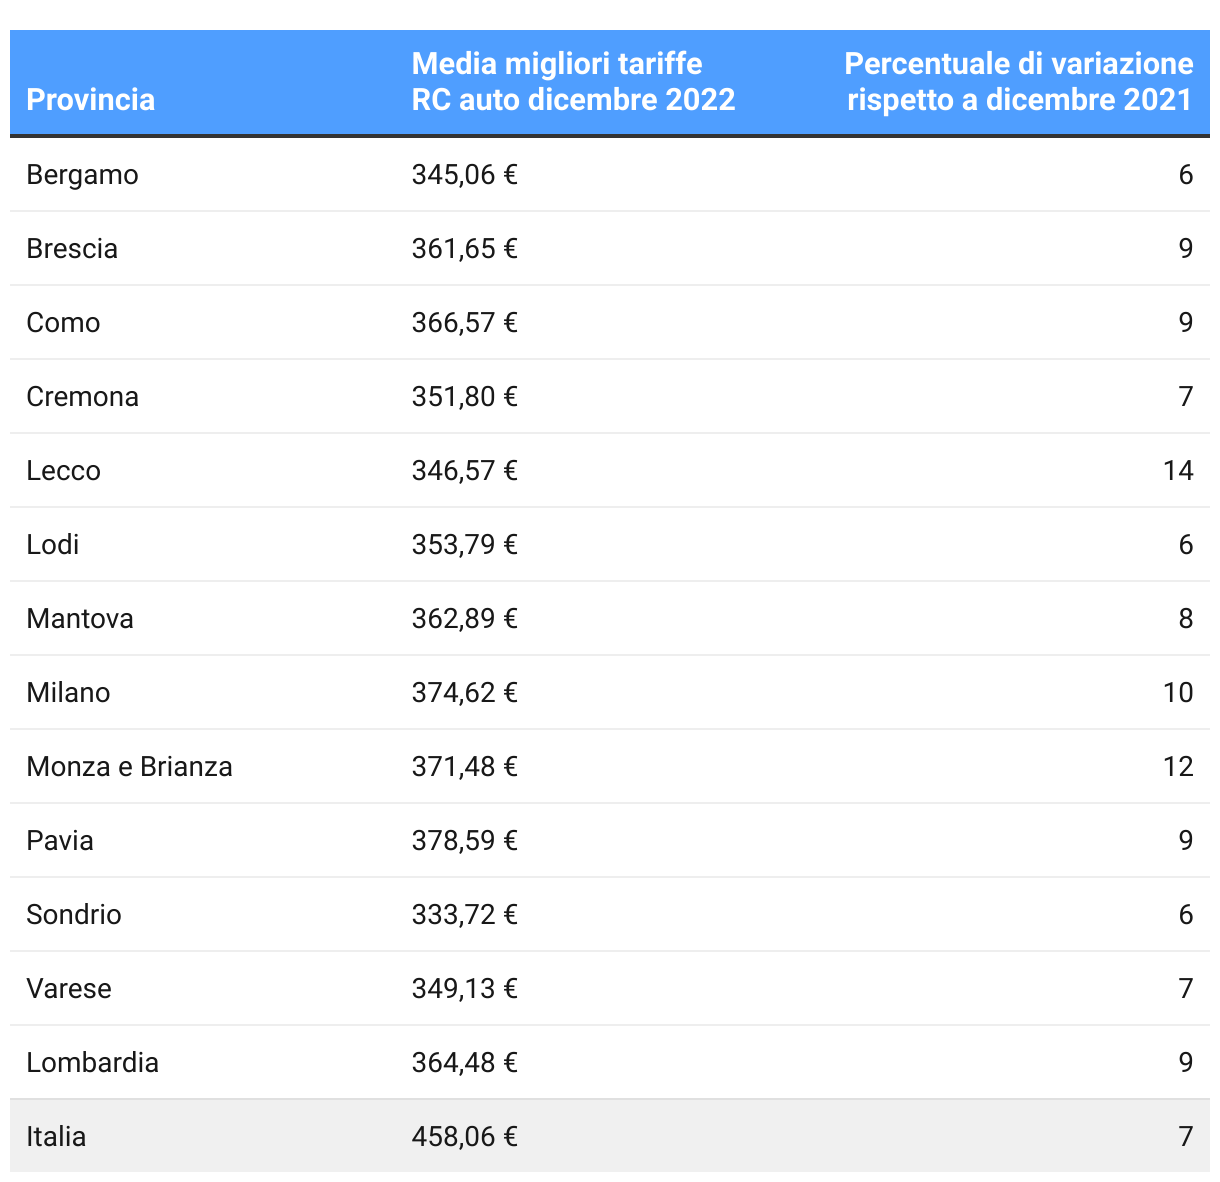Click the Provincia column header
The image size is (1220, 1182).
click(91, 99)
